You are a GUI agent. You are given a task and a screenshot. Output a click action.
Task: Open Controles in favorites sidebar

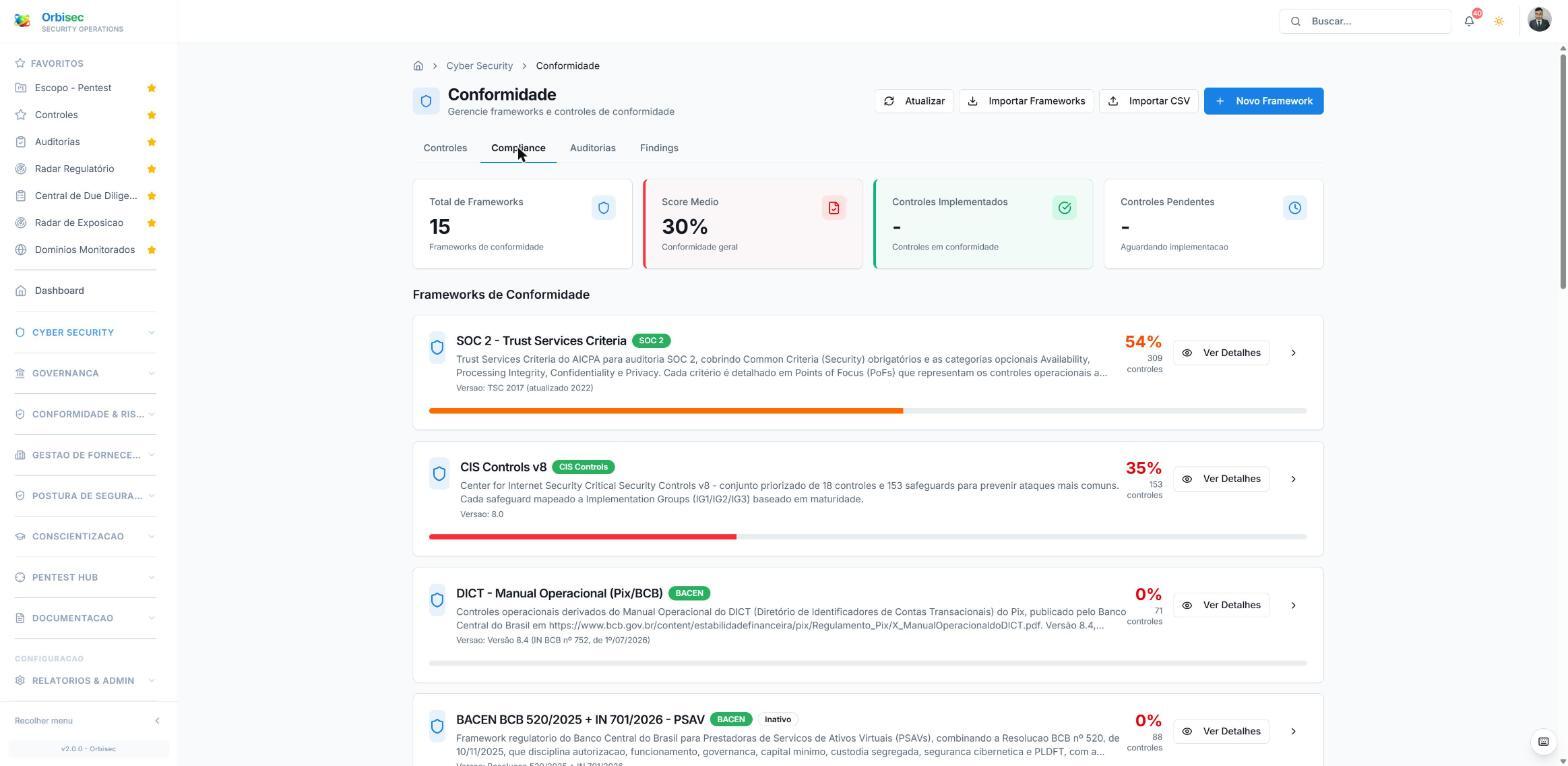(56, 115)
